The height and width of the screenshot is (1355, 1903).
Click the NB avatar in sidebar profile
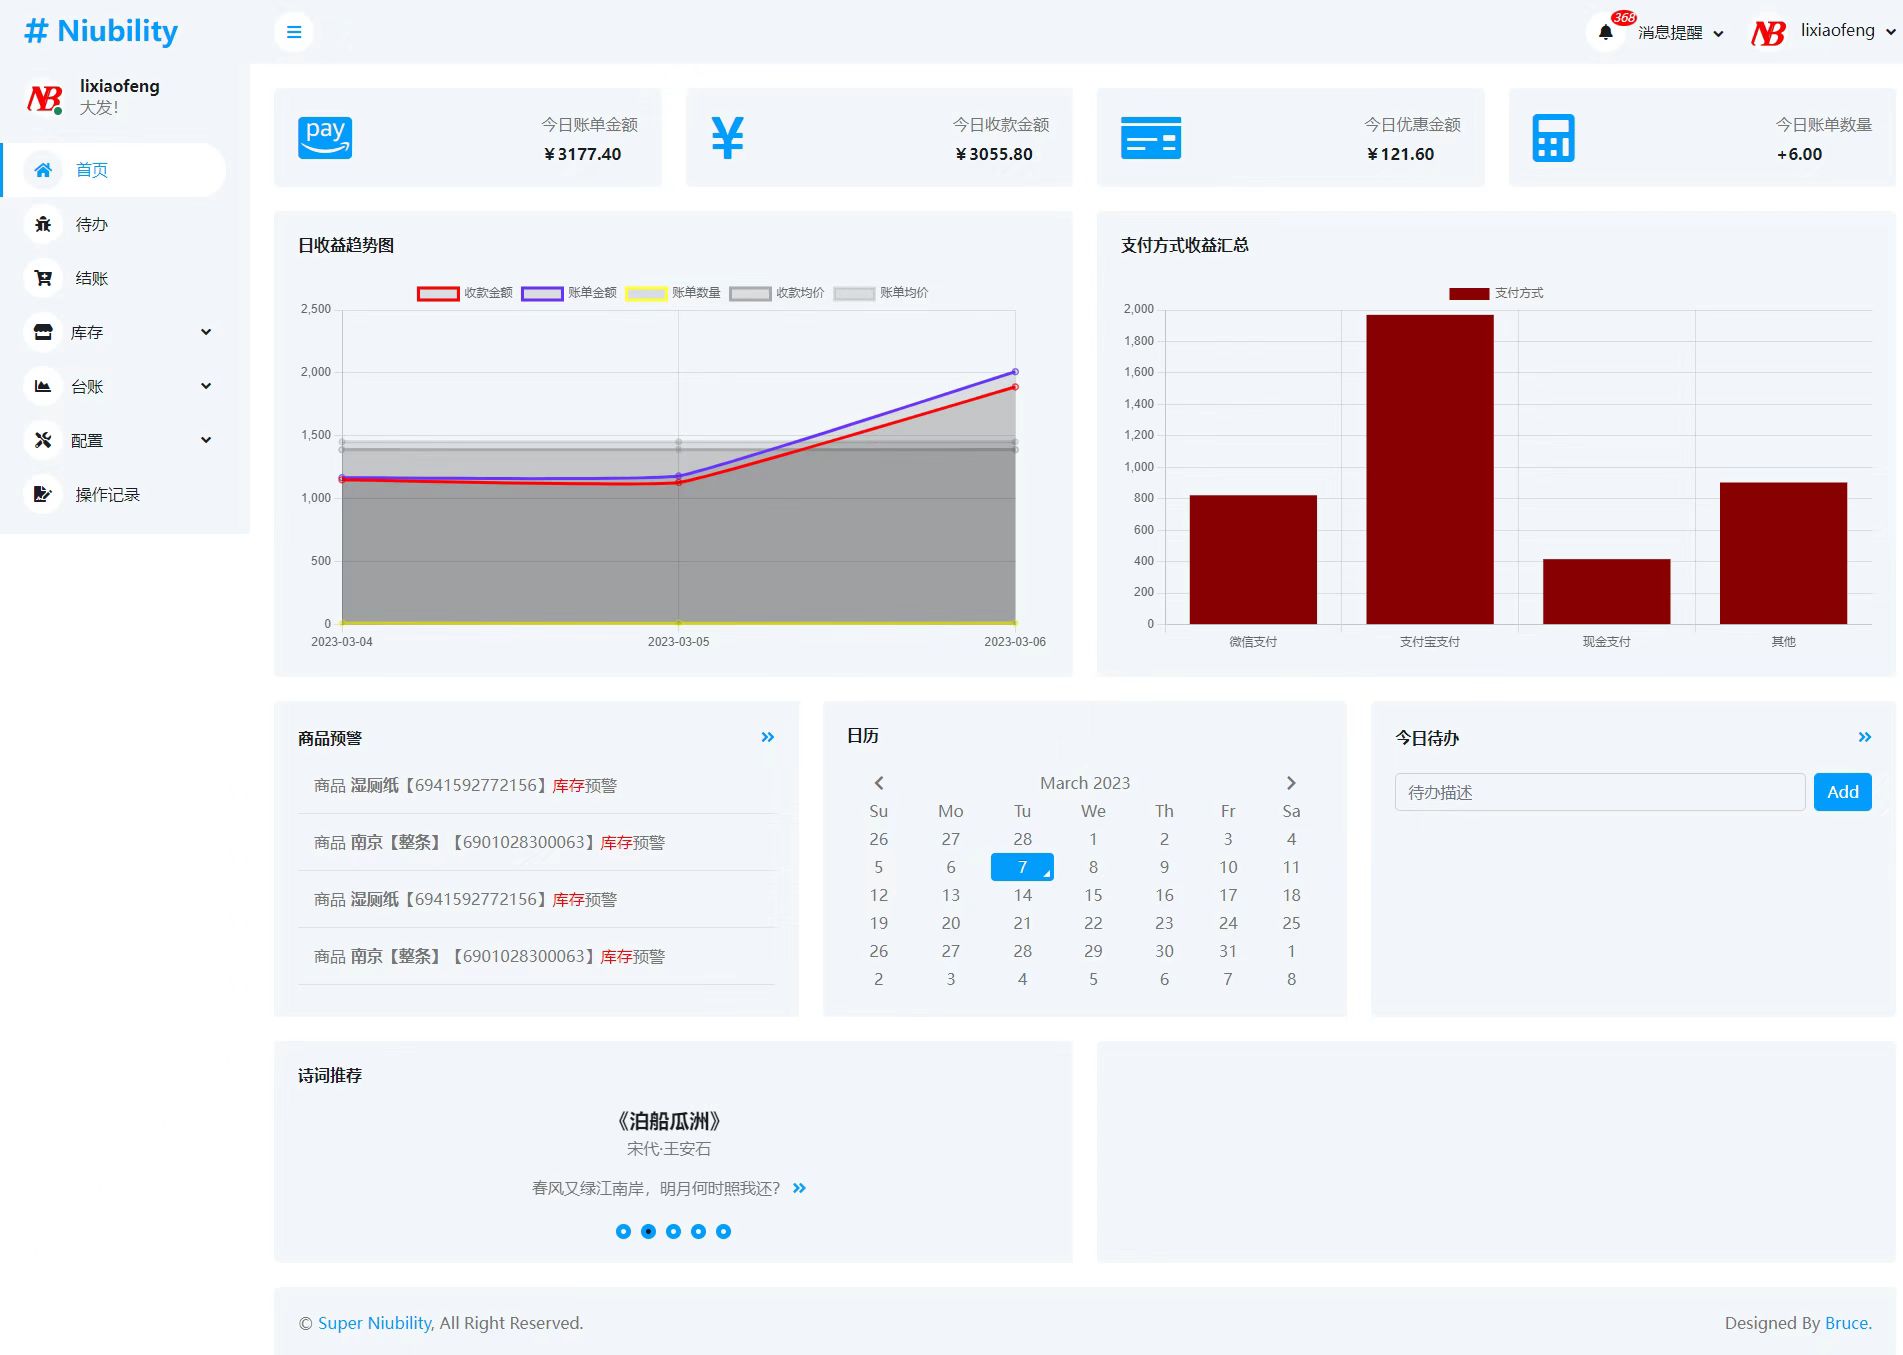45,98
